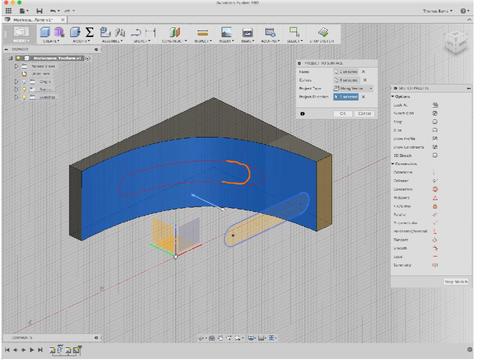480x360 pixels.
Task: Click the Sketch line-arc icon
Action: [136, 33]
